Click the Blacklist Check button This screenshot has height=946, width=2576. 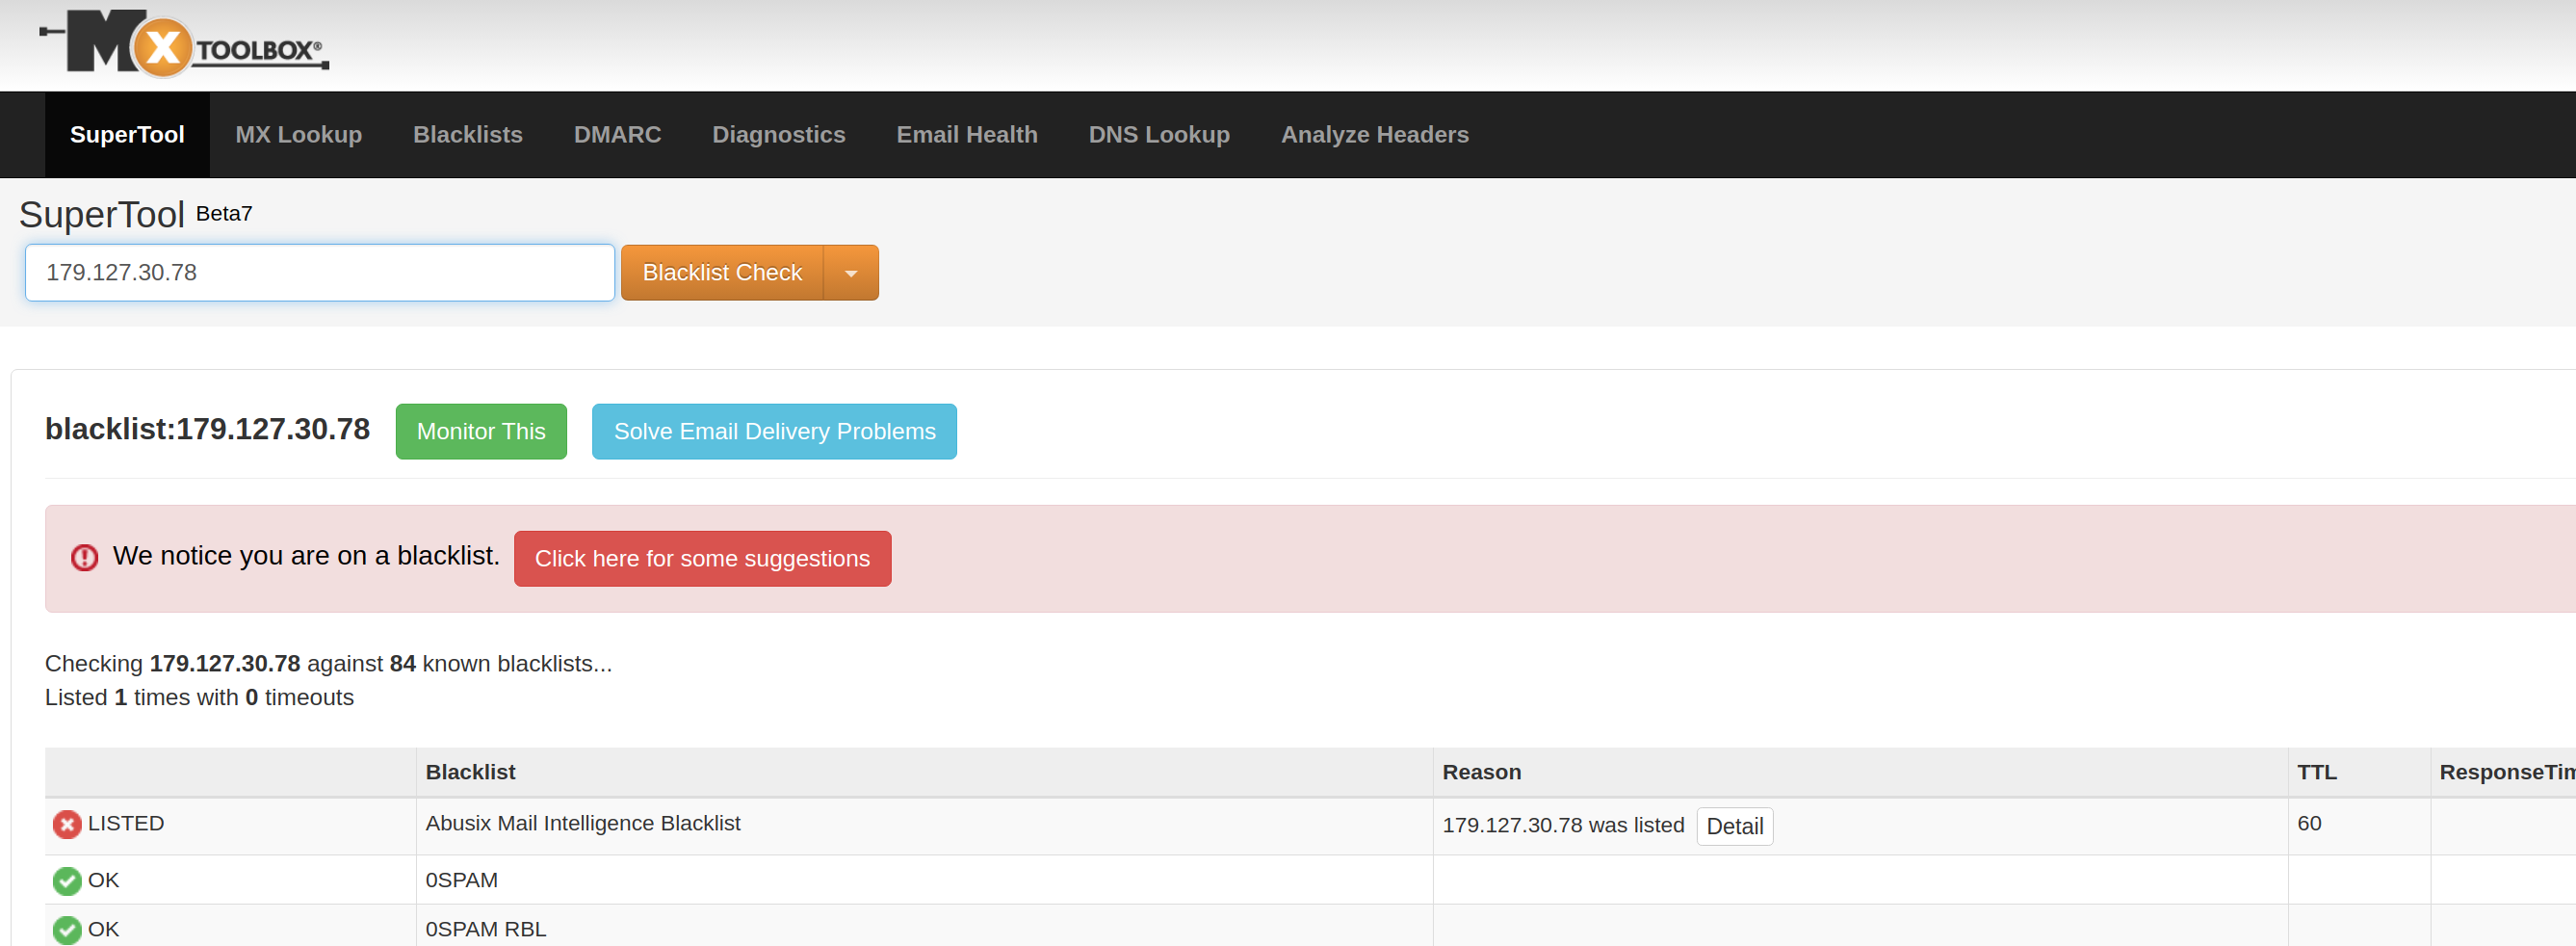pos(722,273)
